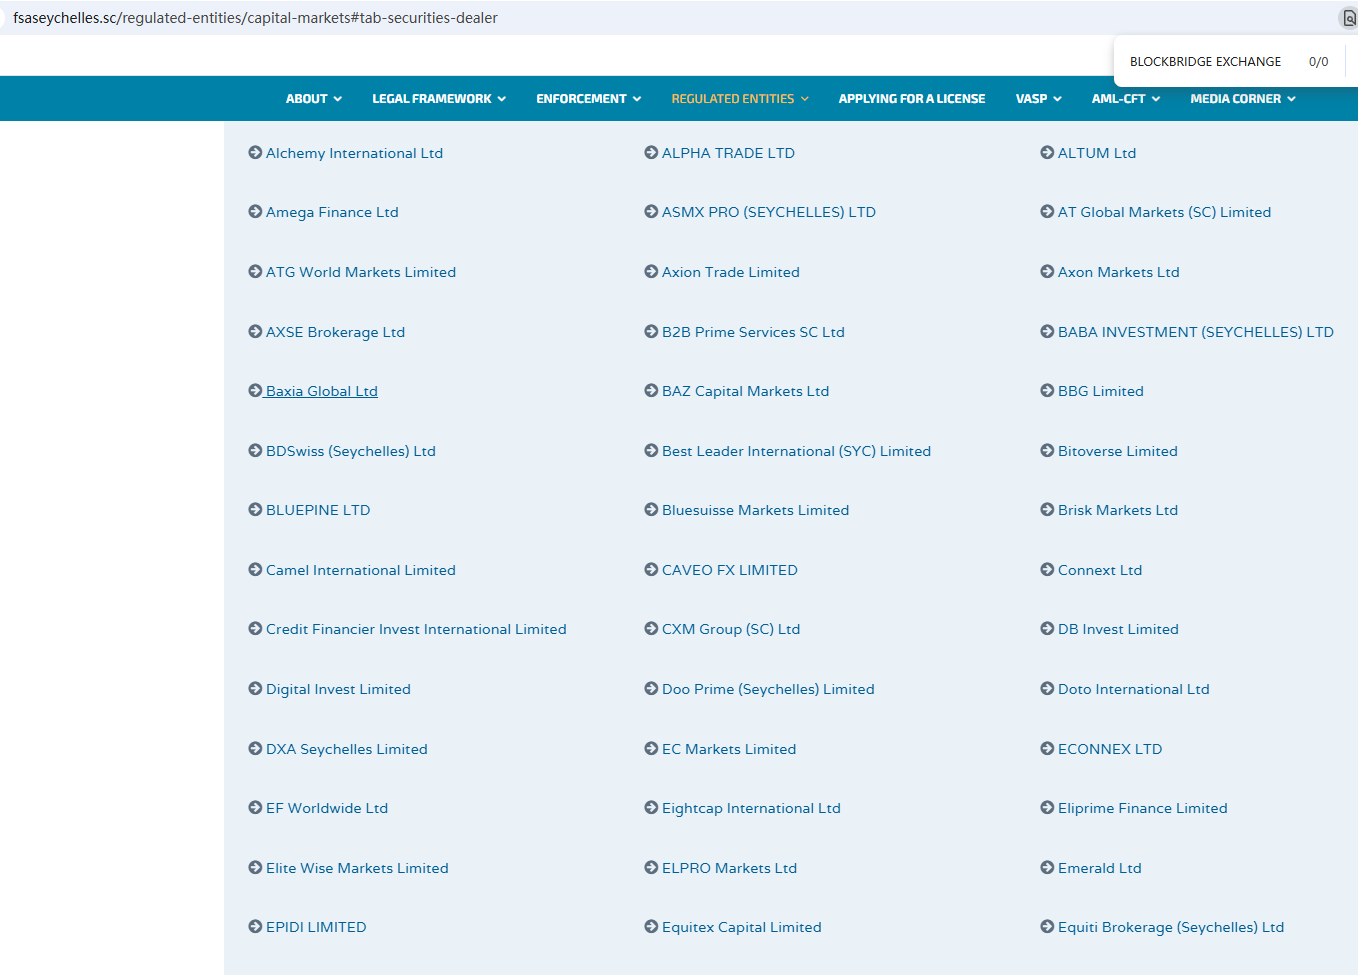Image resolution: width=1358 pixels, height=975 pixels.
Task: Select Doto International Ltd link
Action: [1134, 689]
